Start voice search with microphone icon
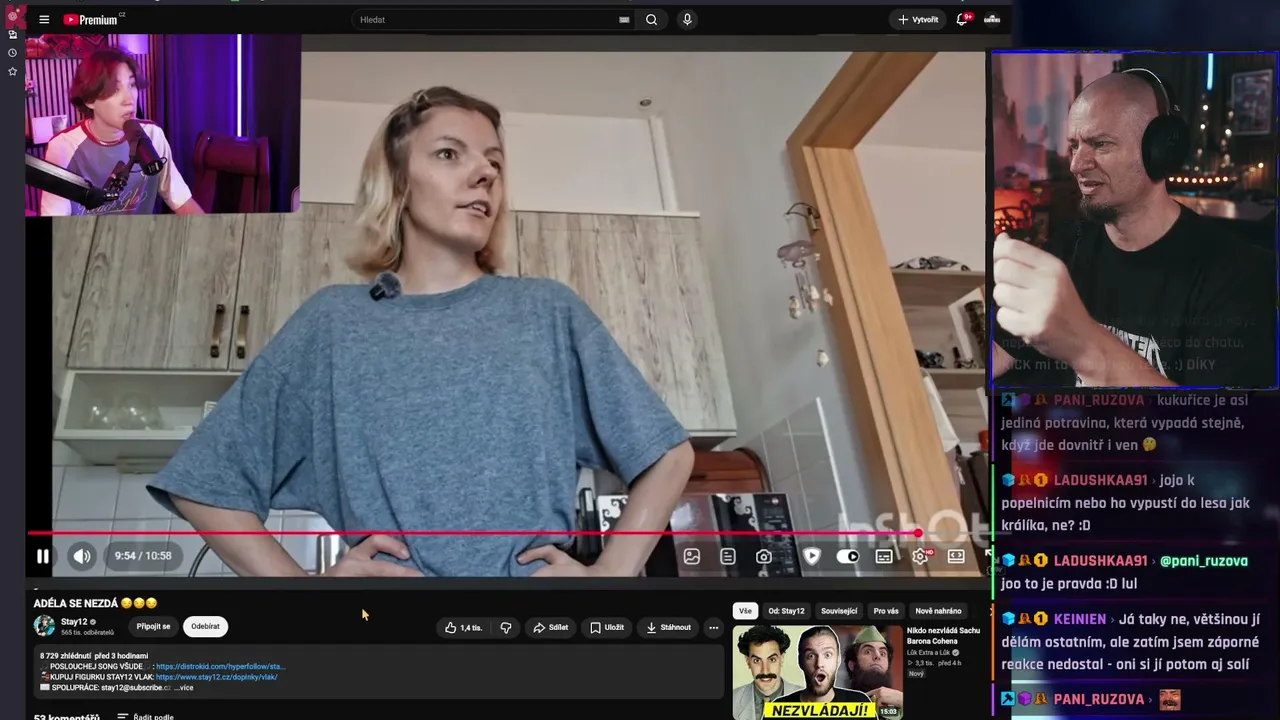The image size is (1280, 720). click(x=687, y=20)
